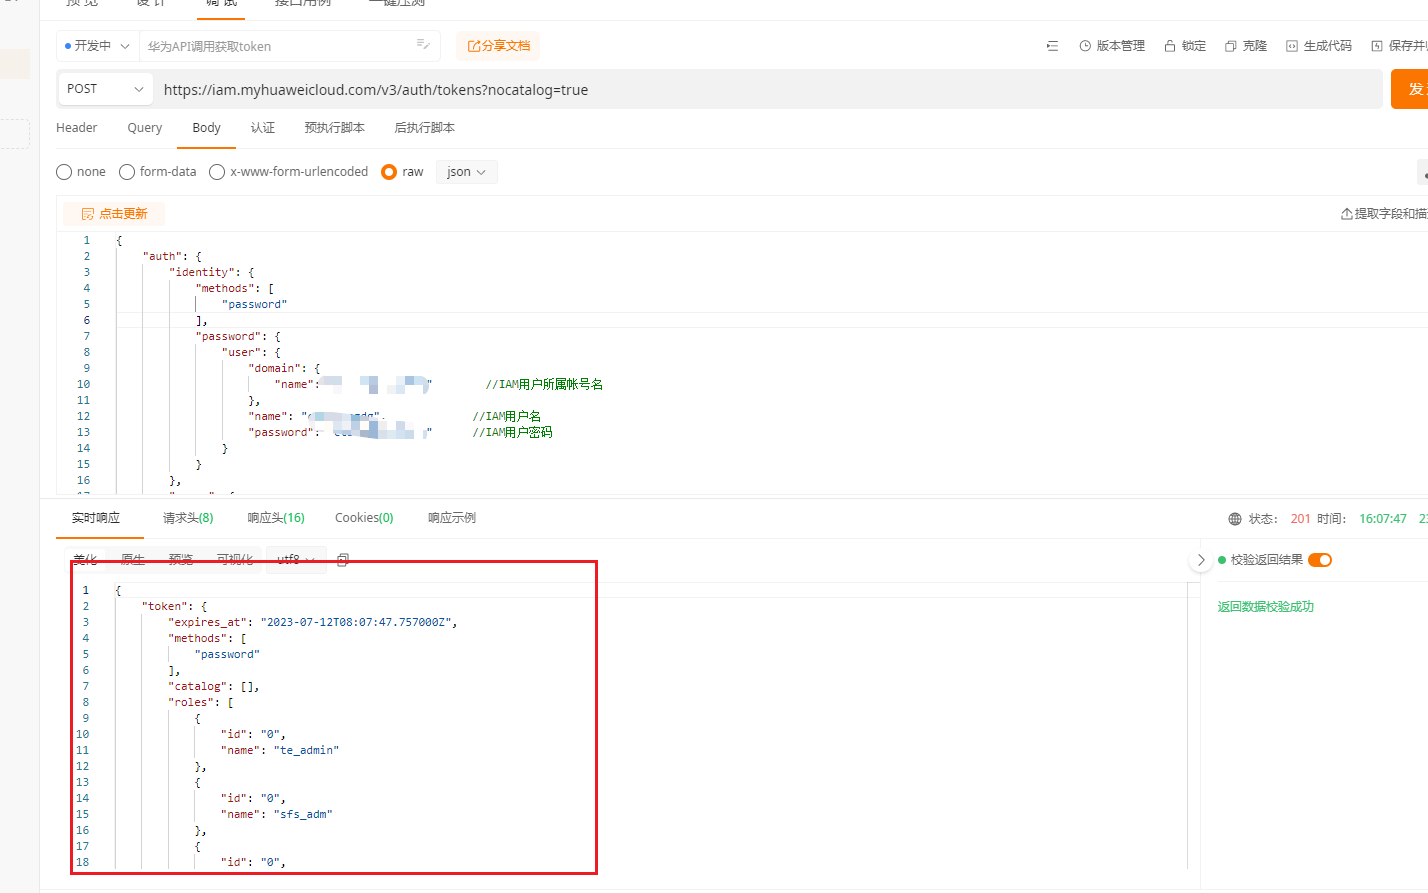
Task: Click the comment //IAM用户密码
Action: [512, 432]
